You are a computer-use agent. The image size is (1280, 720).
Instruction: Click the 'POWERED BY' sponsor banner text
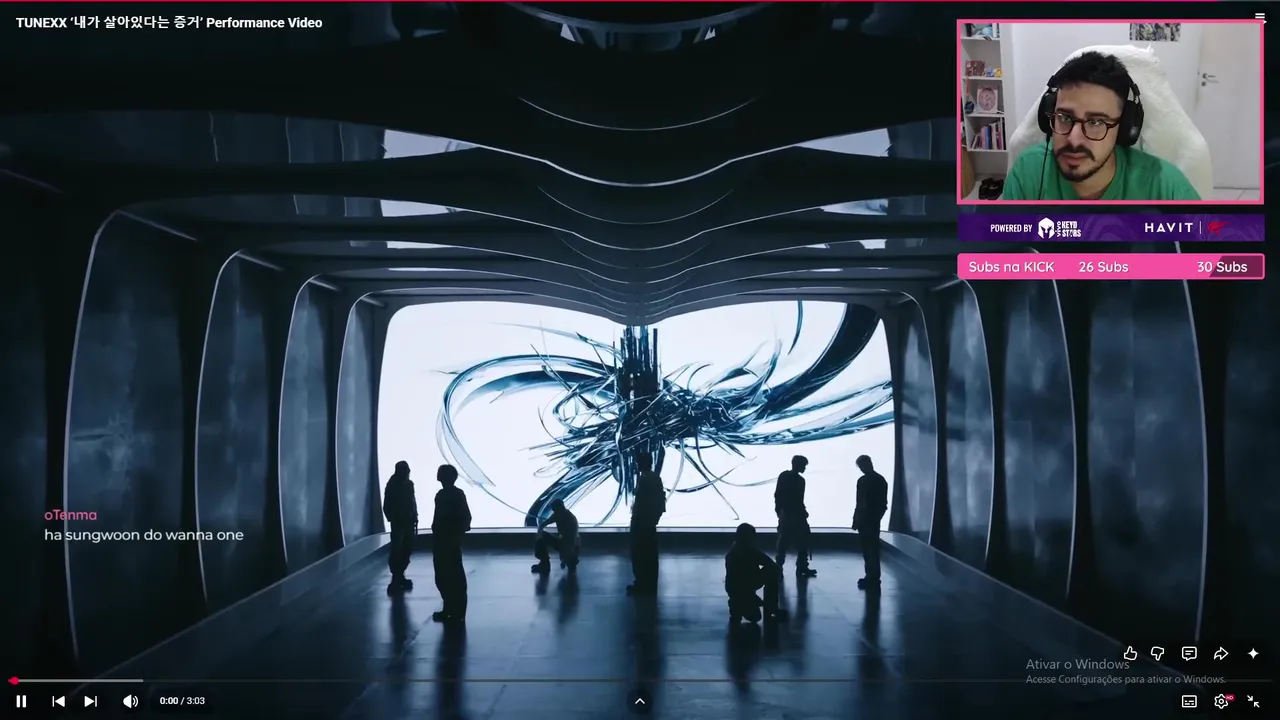coord(1011,228)
